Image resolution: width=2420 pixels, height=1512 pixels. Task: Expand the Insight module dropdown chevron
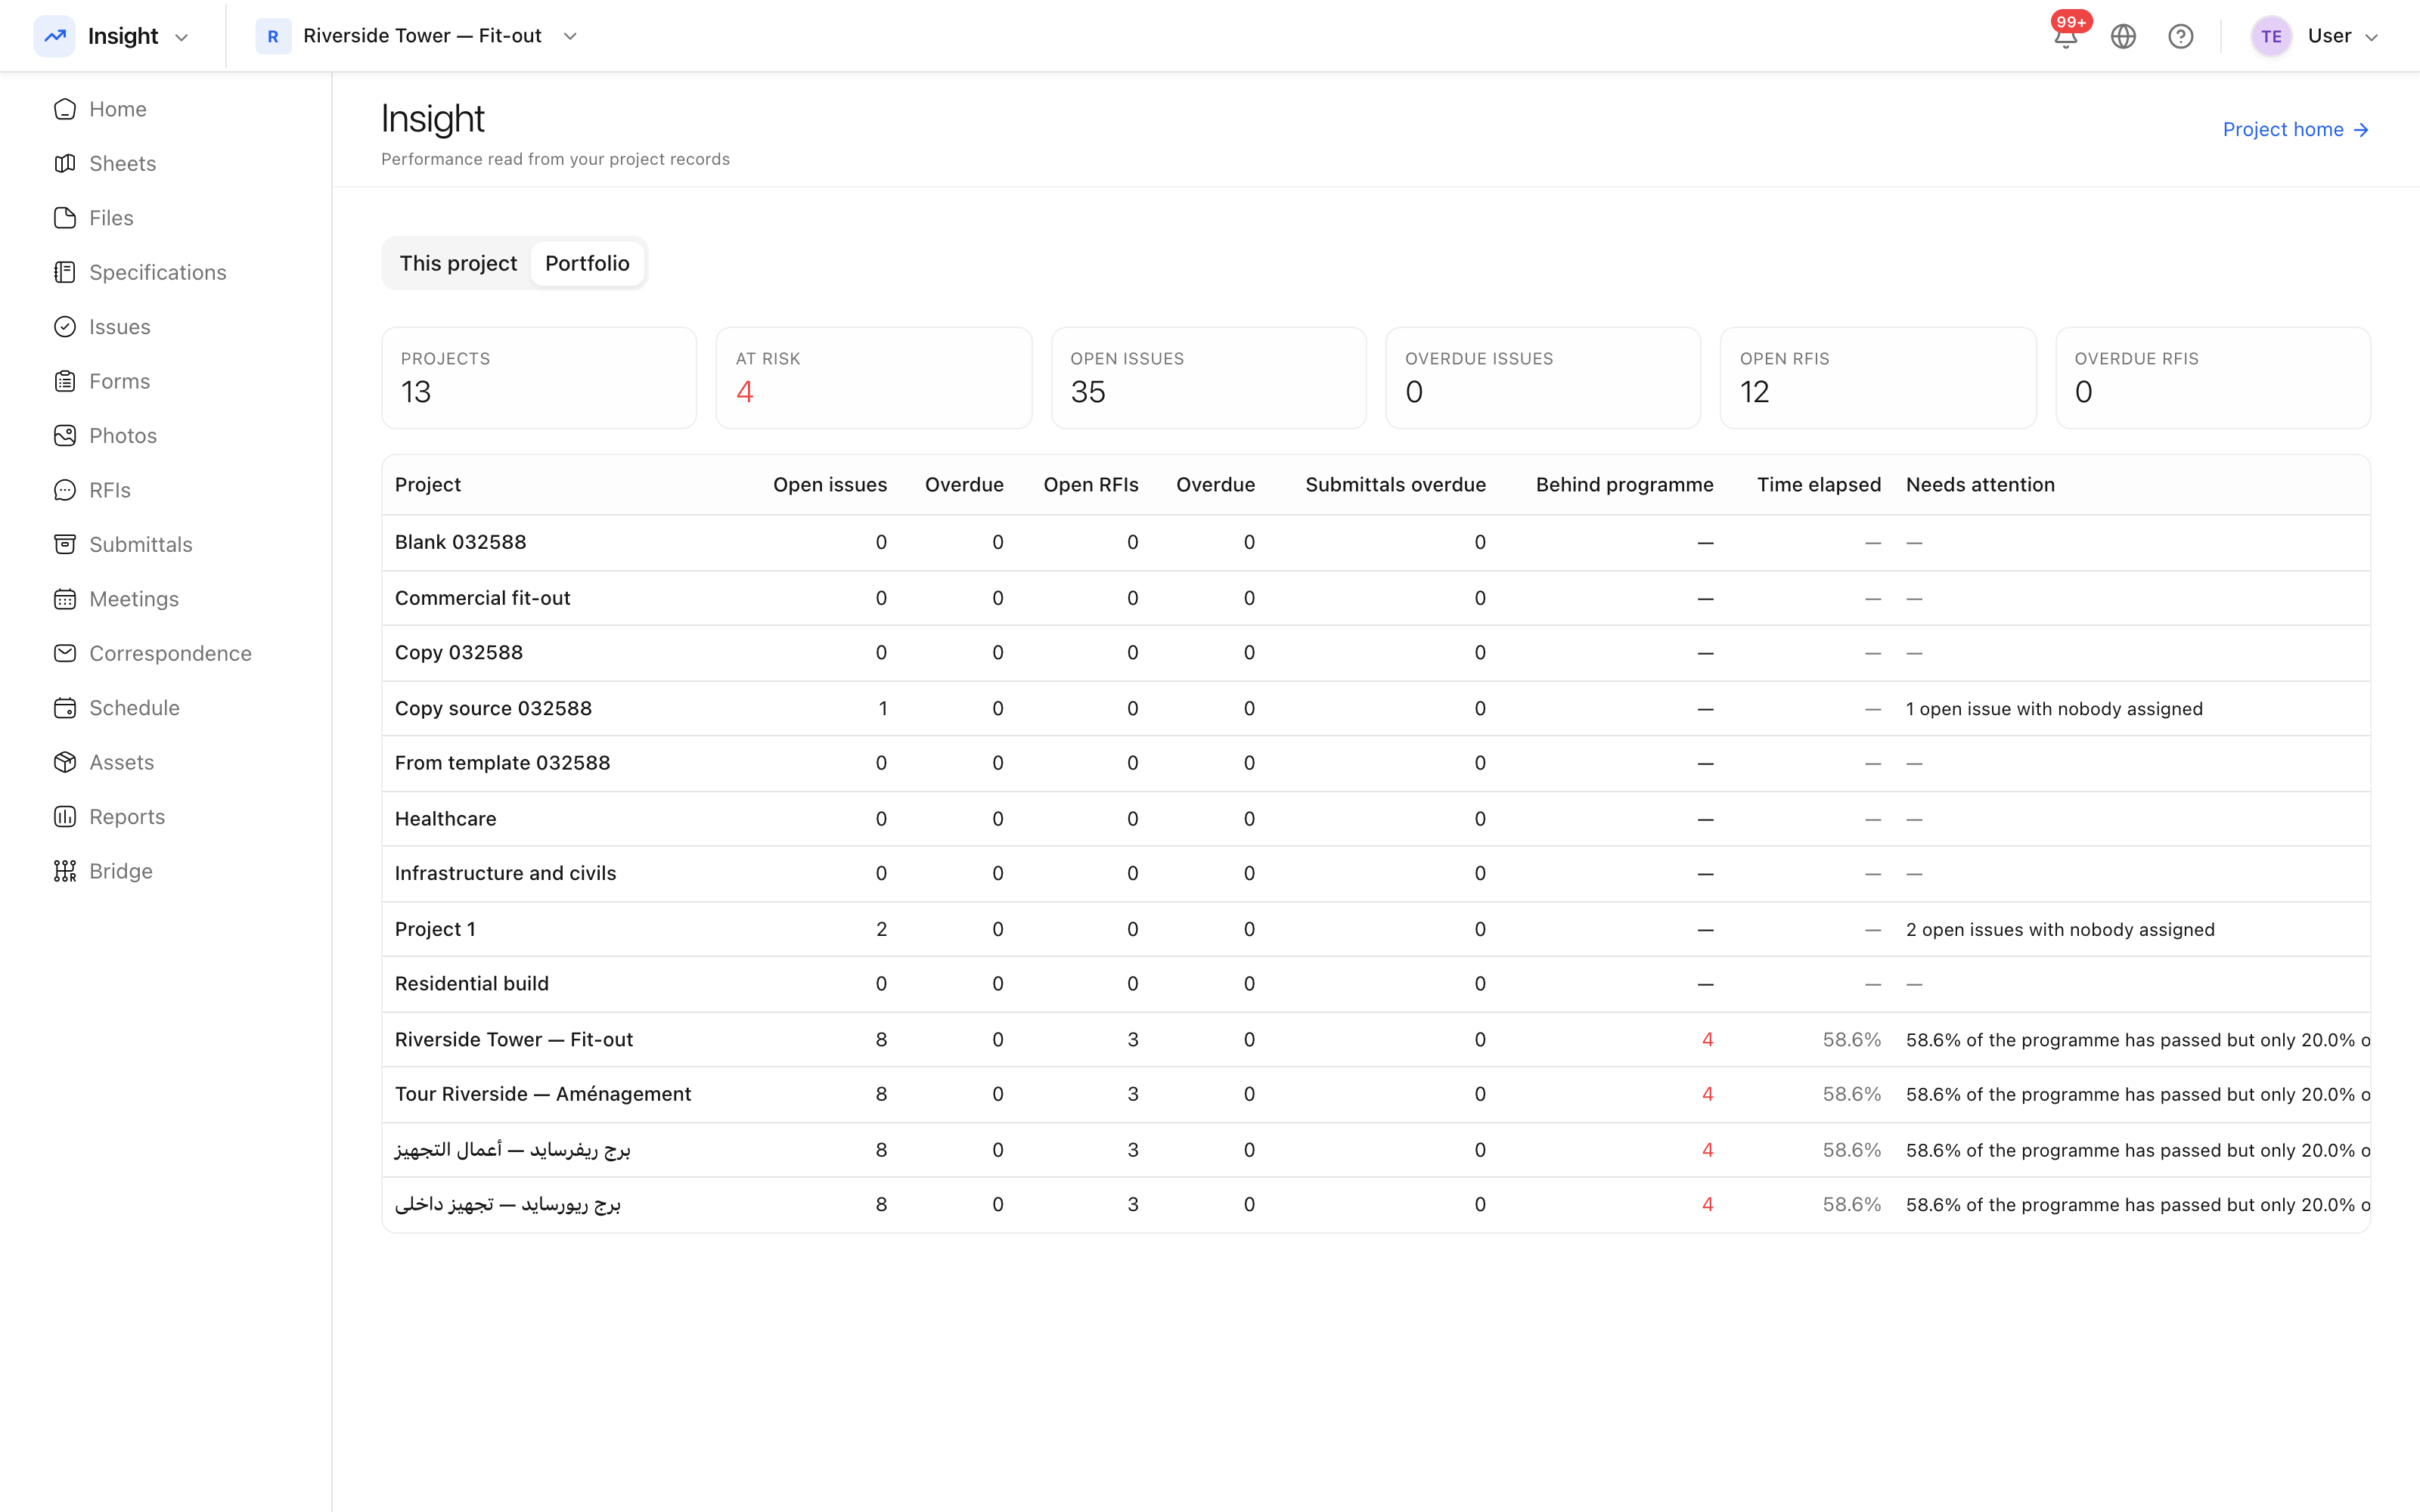click(x=182, y=37)
